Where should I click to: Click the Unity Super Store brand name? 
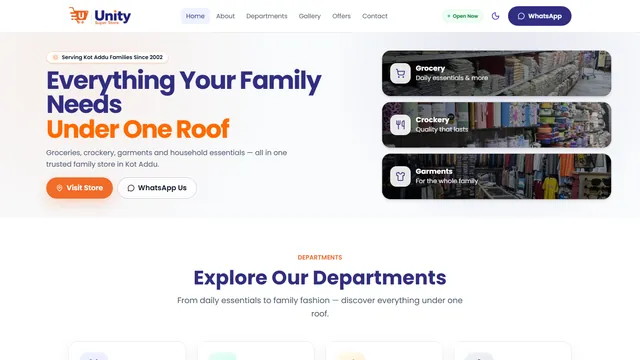tap(113, 16)
